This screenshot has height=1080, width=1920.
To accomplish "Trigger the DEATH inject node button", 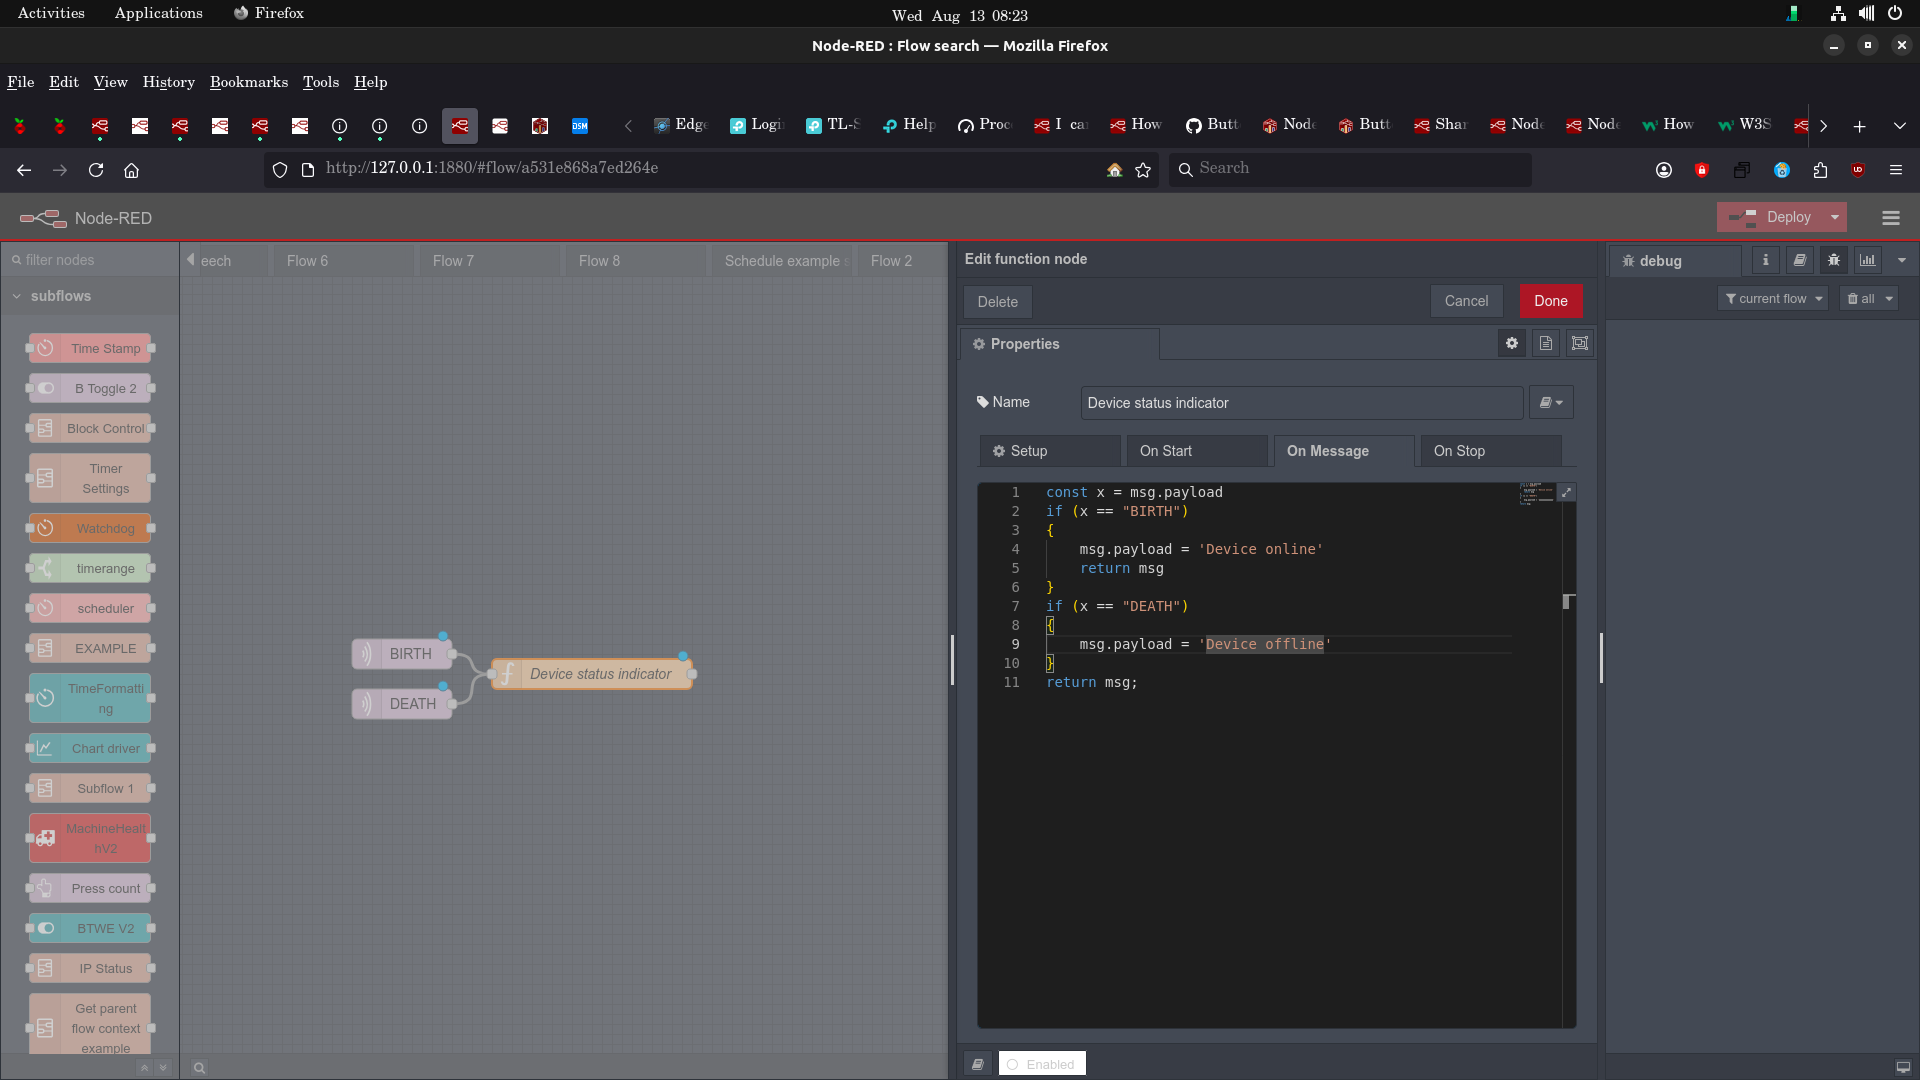I will coord(365,704).
